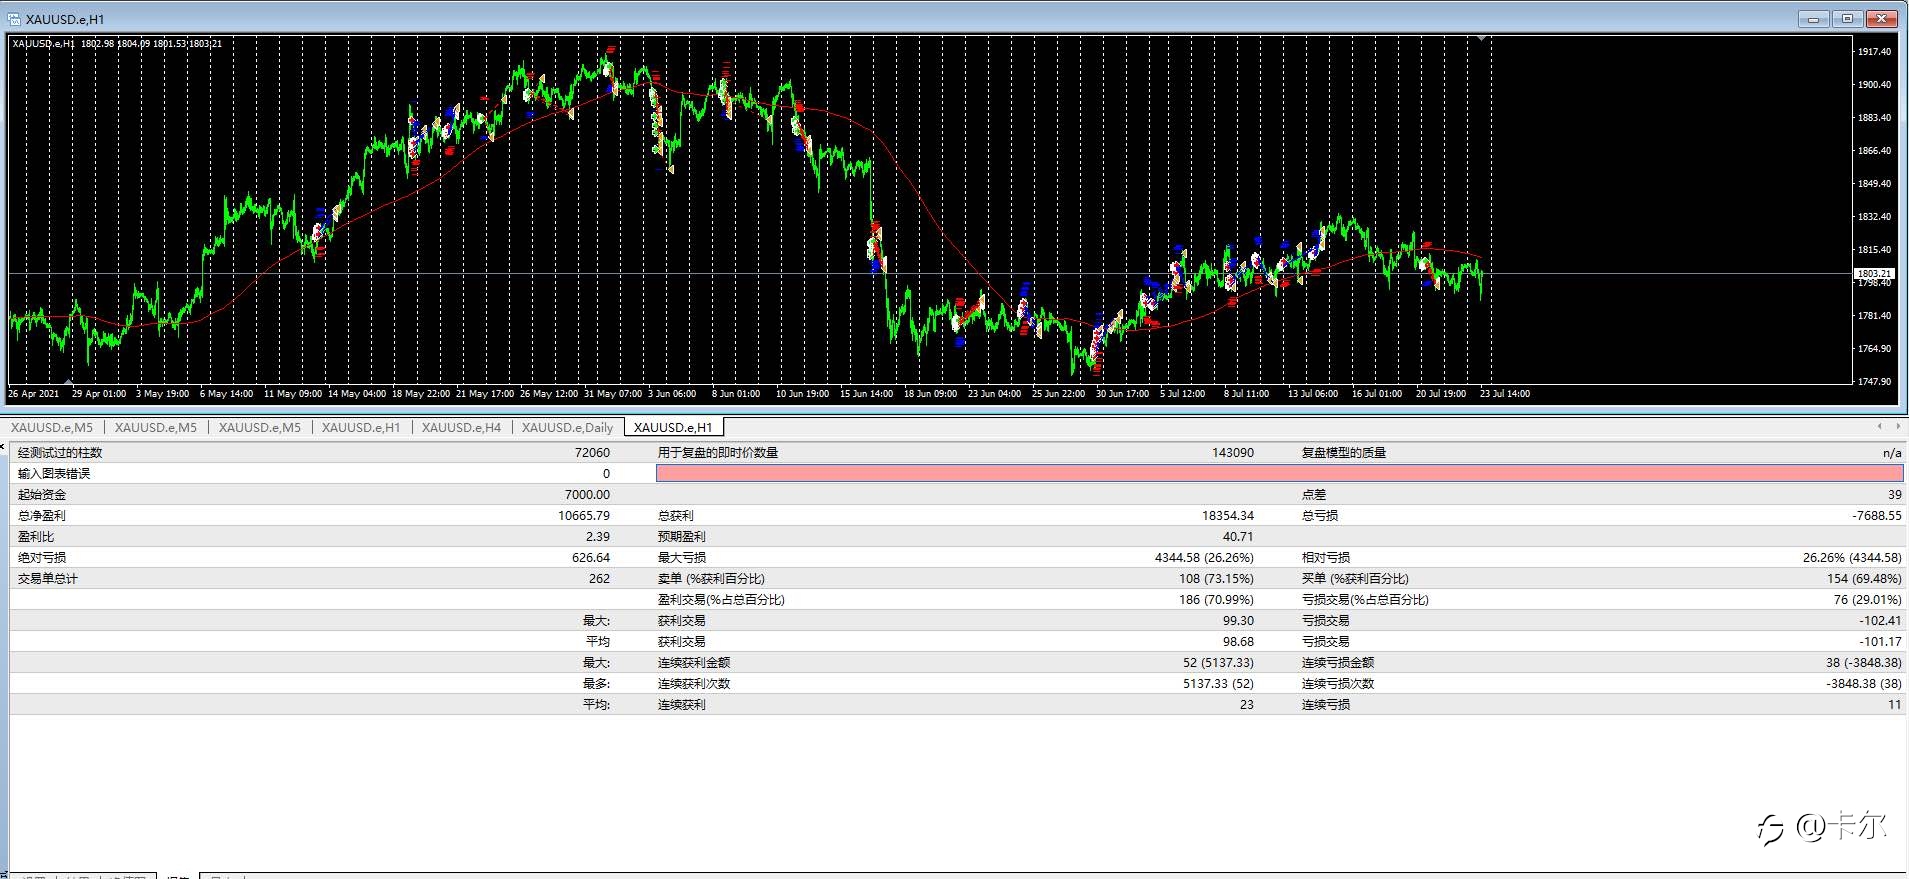This screenshot has width=1909, height=879.
Task: Restore down the chart window
Action: click(1847, 19)
